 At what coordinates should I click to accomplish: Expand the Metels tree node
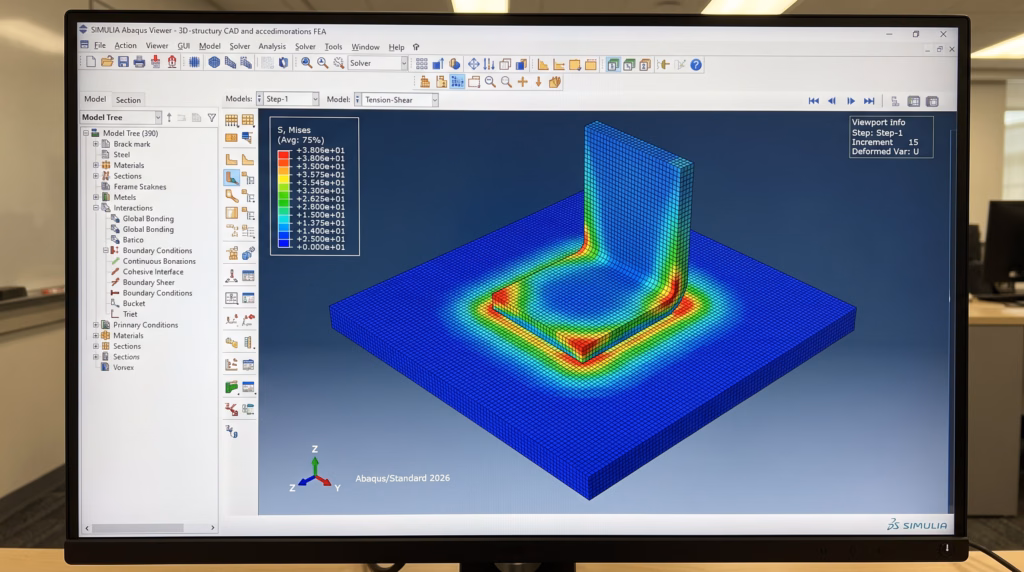[95, 197]
